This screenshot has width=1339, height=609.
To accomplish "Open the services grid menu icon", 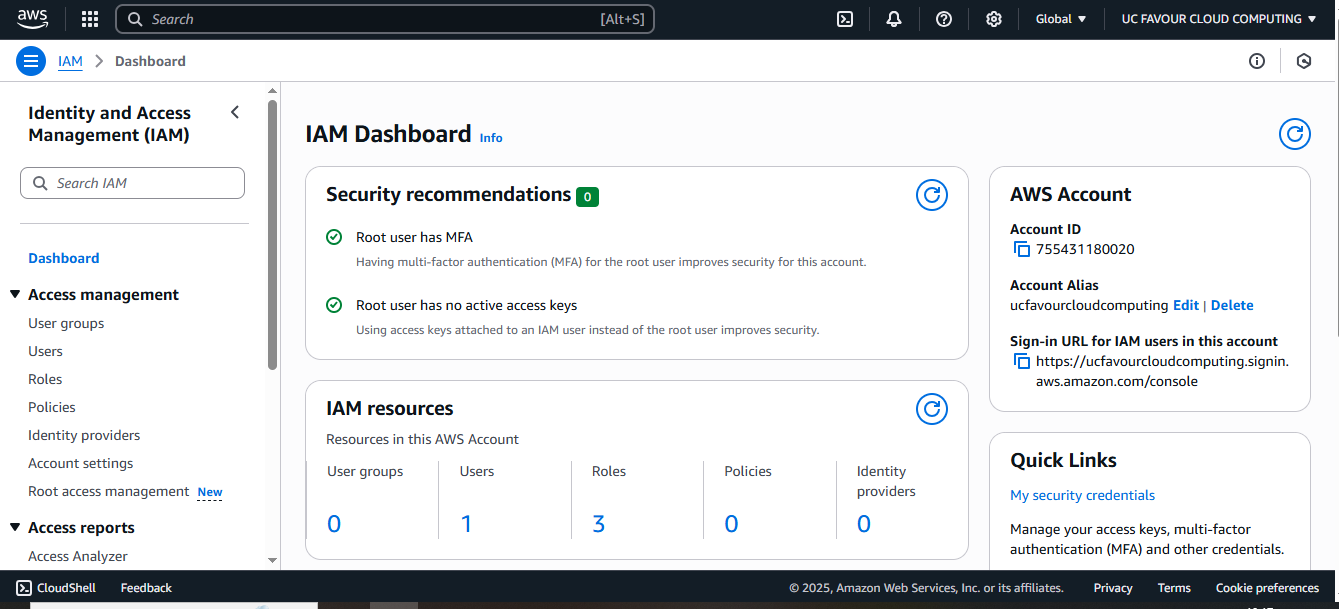I will 90,19.
